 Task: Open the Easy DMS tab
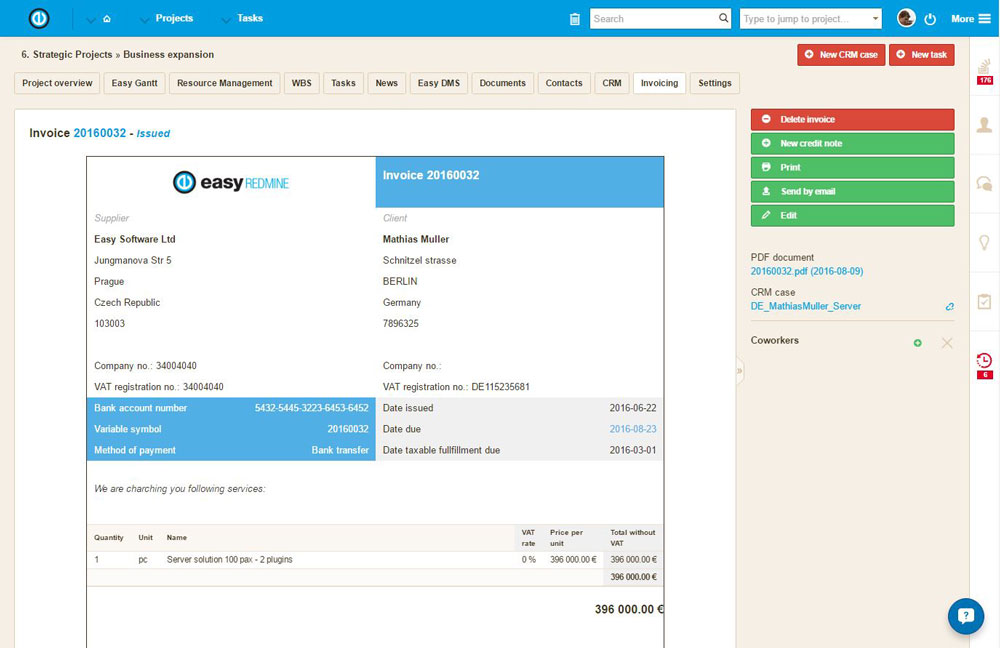(x=439, y=83)
